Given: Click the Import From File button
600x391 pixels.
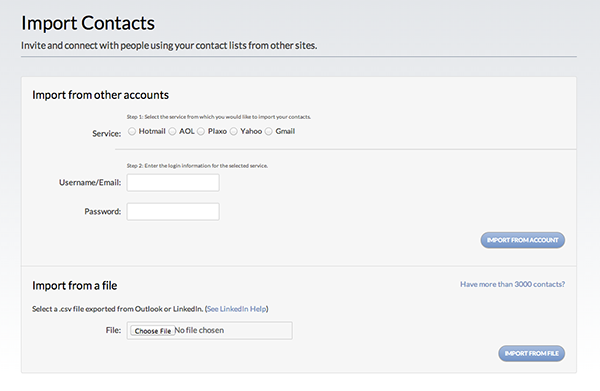Looking at the screenshot, I should (x=532, y=353).
